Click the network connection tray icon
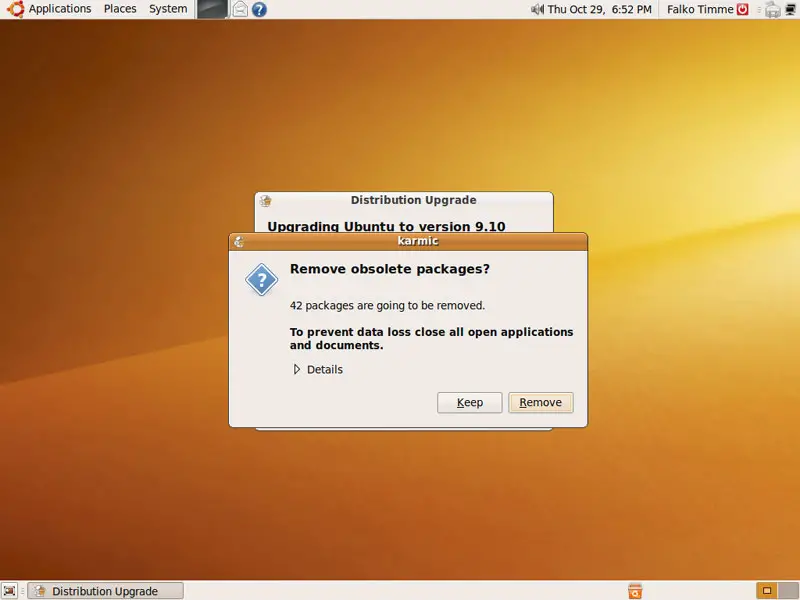The width and height of the screenshot is (800, 600). [x=791, y=10]
